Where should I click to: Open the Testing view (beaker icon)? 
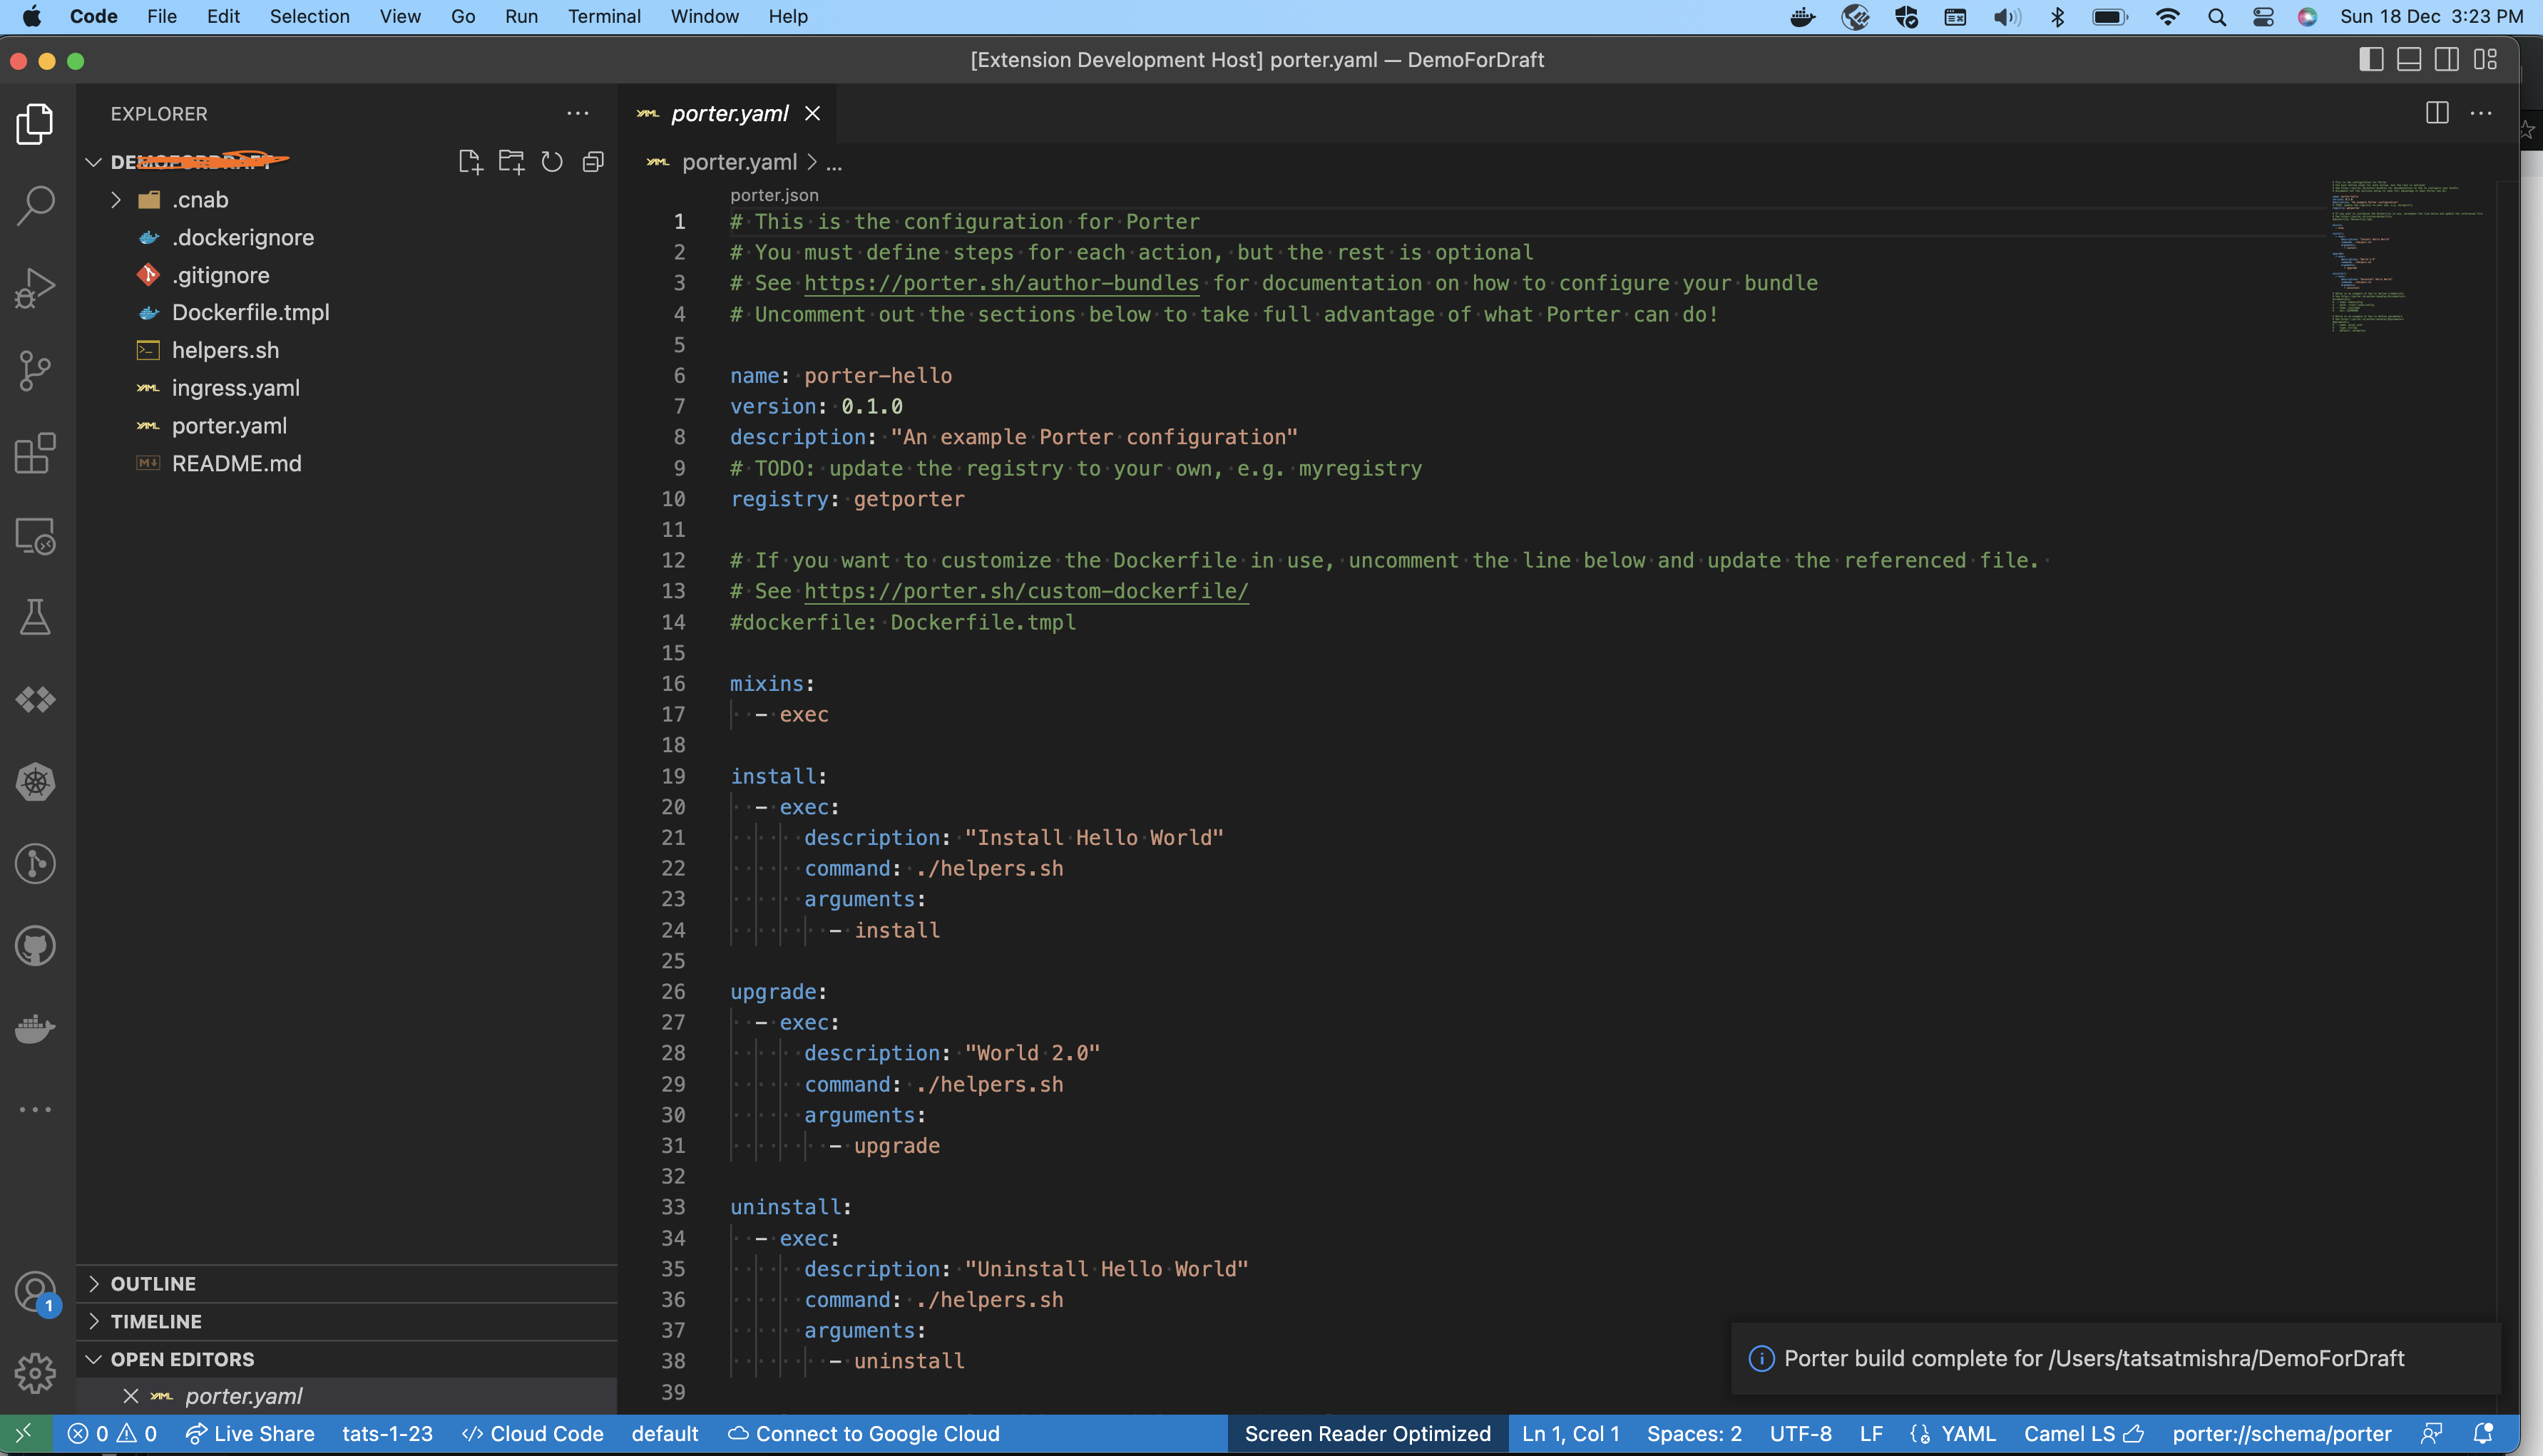(x=36, y=617)
